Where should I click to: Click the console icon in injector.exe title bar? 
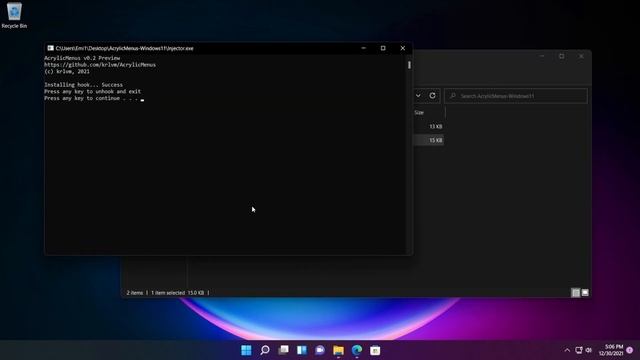click(50, 48)
